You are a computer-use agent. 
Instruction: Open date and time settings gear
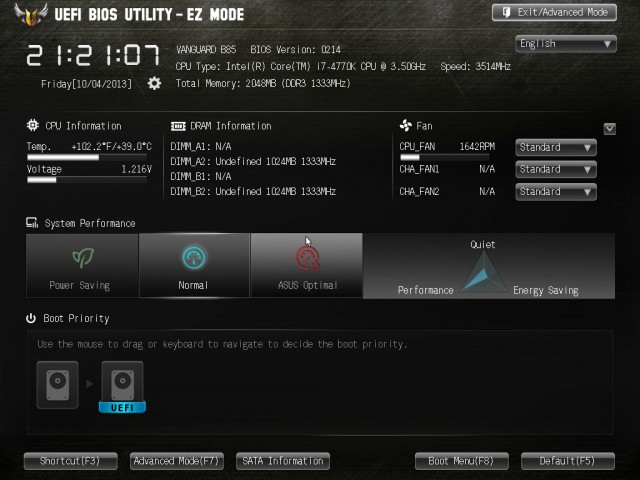pos(154,84)
